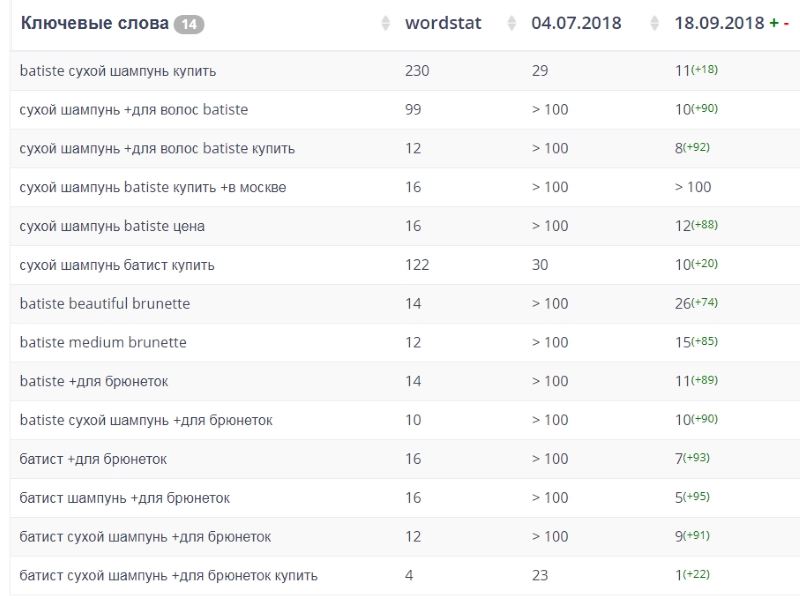Click wordstat value 122
This screenshot has width=800, height=607.
(417, 265)
